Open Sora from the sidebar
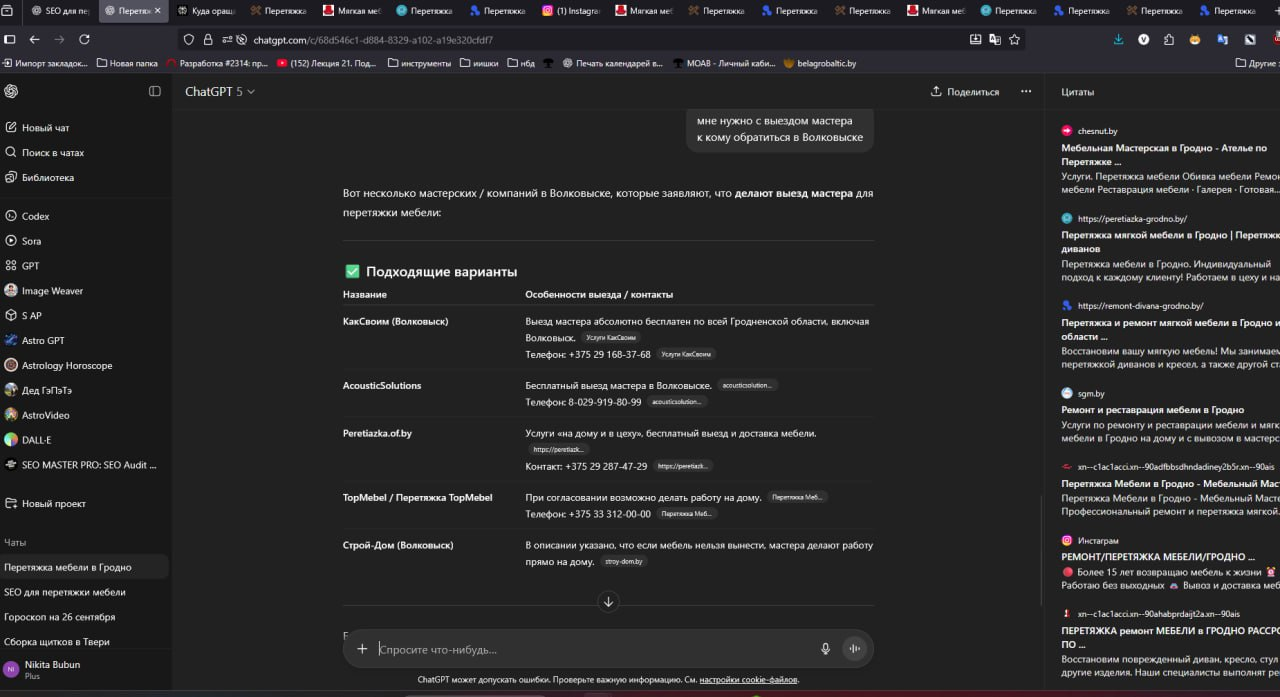Image resolution: width=1280 pixels, height=697 pixels. pos(31,241)
